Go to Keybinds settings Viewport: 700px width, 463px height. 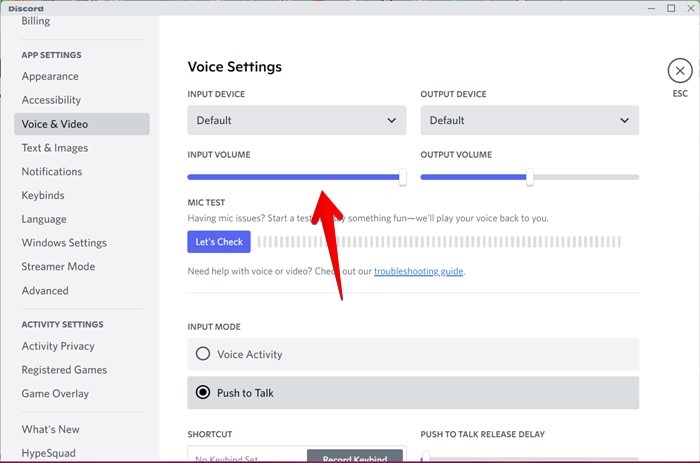(43, 195)
